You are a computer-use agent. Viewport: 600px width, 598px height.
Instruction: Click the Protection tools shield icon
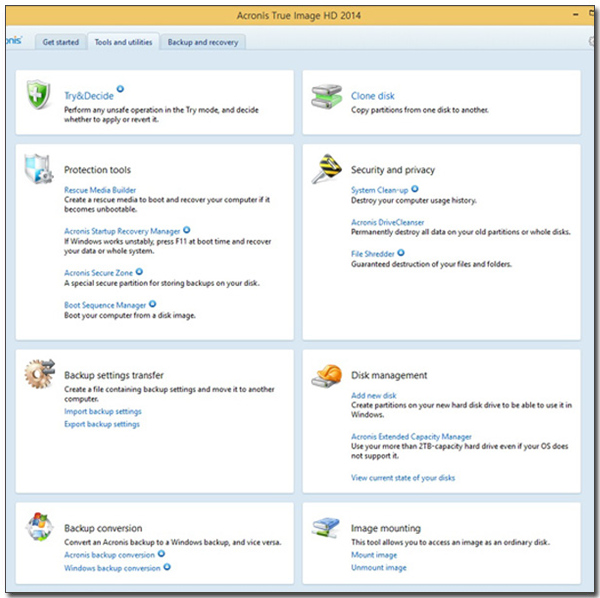[39, 169]
